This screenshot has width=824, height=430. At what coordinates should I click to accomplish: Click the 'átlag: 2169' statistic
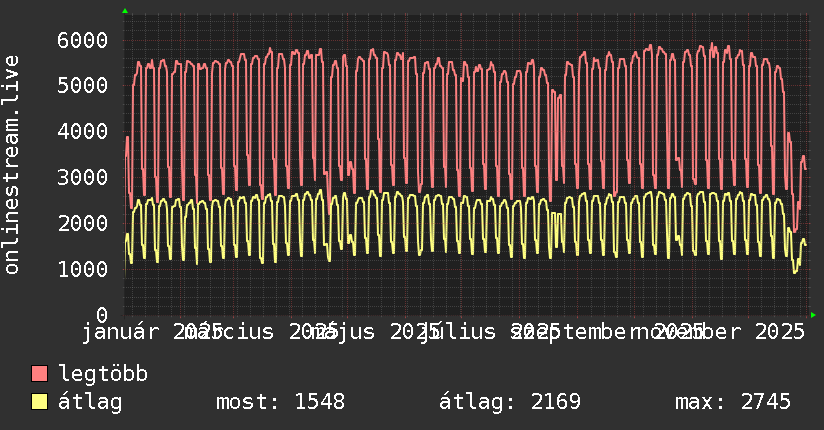510,402
